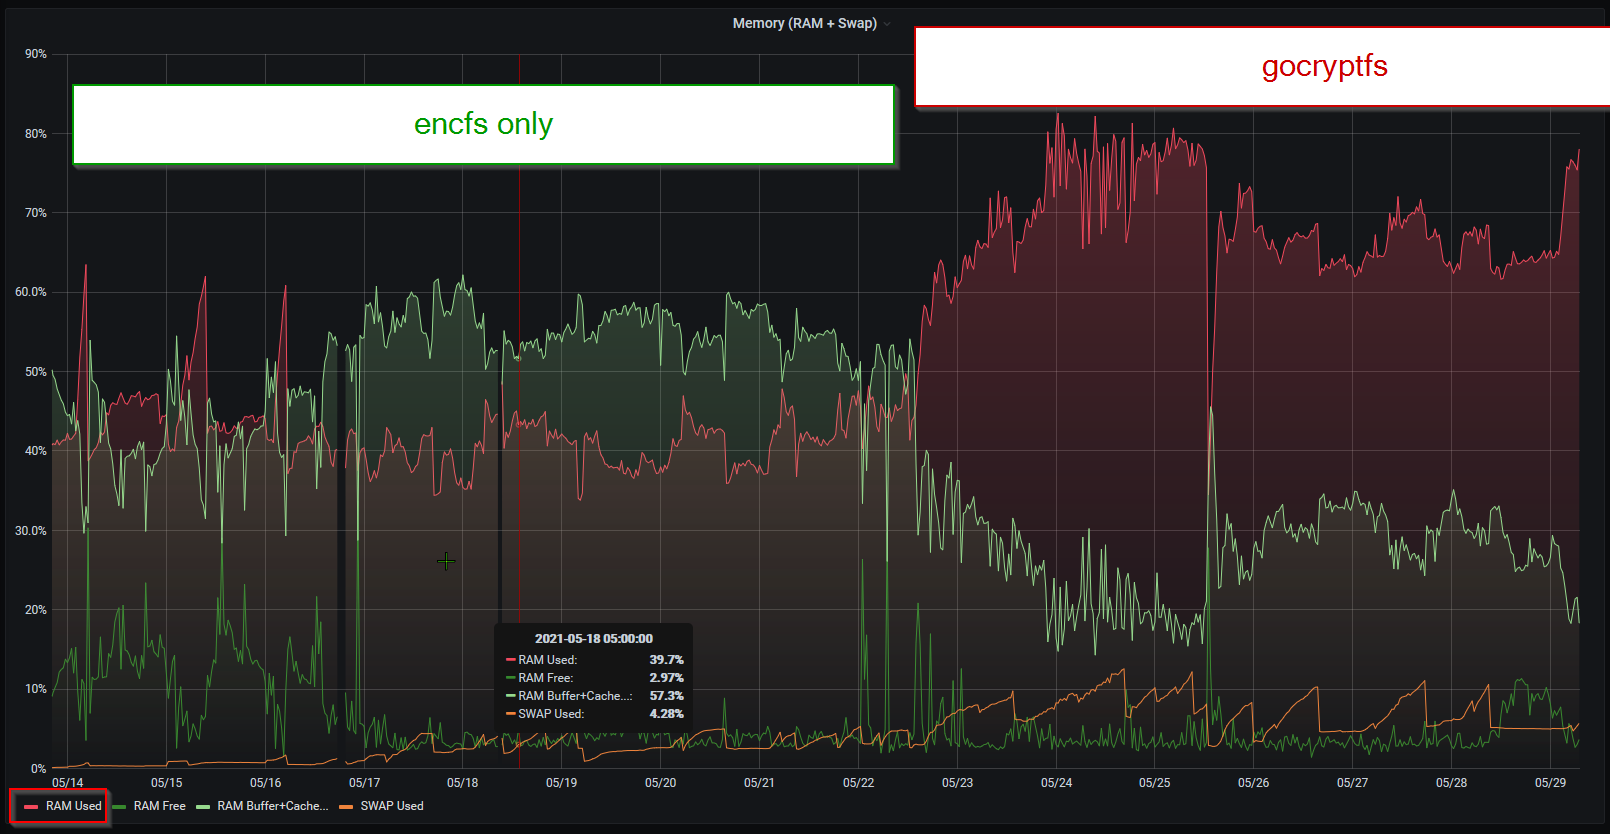This screenshot has width=1610, height=834.
Task: Toggle the RAM Buffer+Cache series in legend
Action: pyautogui.click(x=273, y=806)
